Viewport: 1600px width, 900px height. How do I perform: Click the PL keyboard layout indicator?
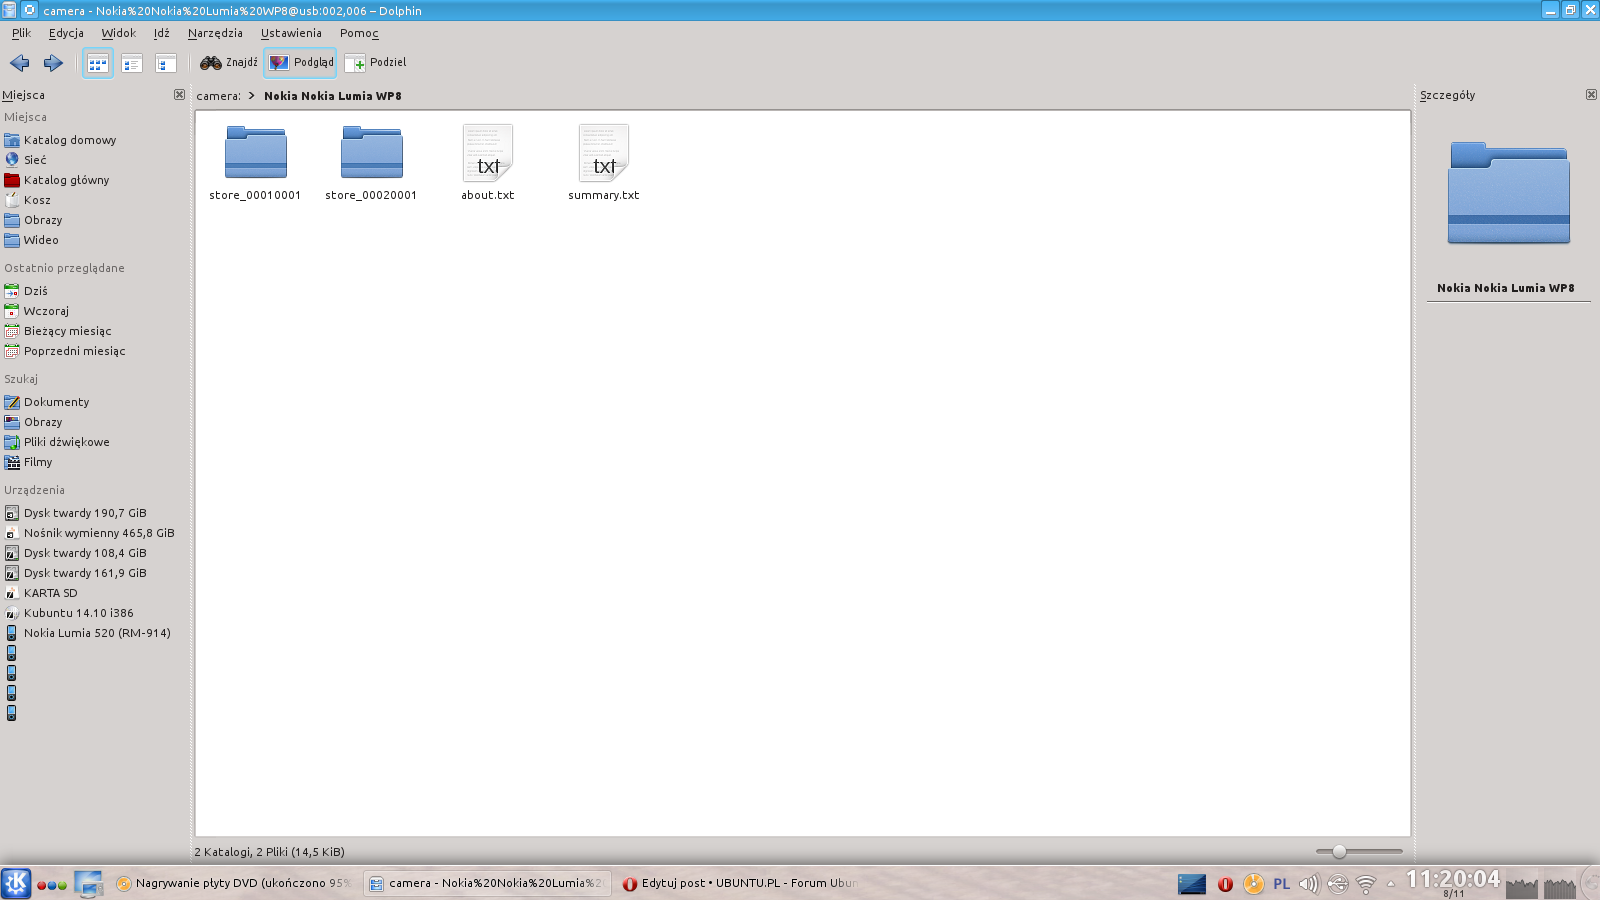[x=1282, y=884]
